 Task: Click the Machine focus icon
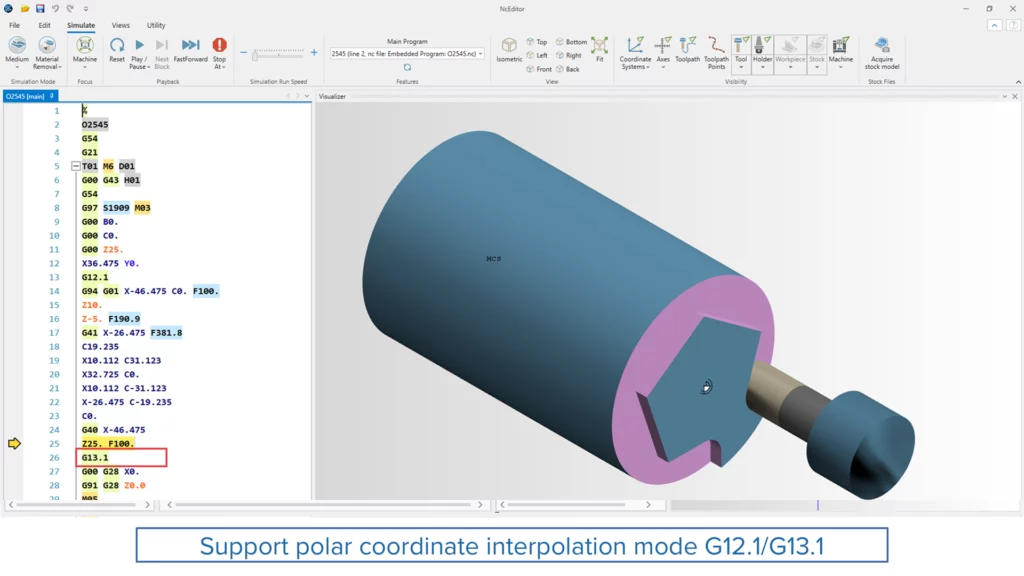[x=85, y=46]
